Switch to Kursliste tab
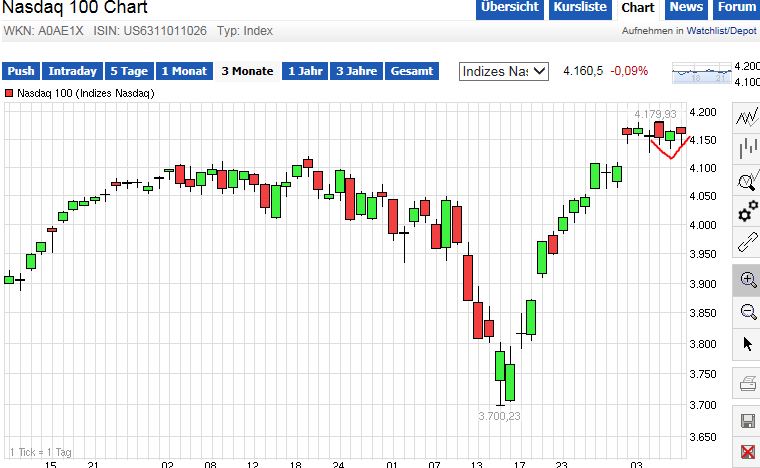The height and width of the screenshot is (468, 760). [580, 8]
